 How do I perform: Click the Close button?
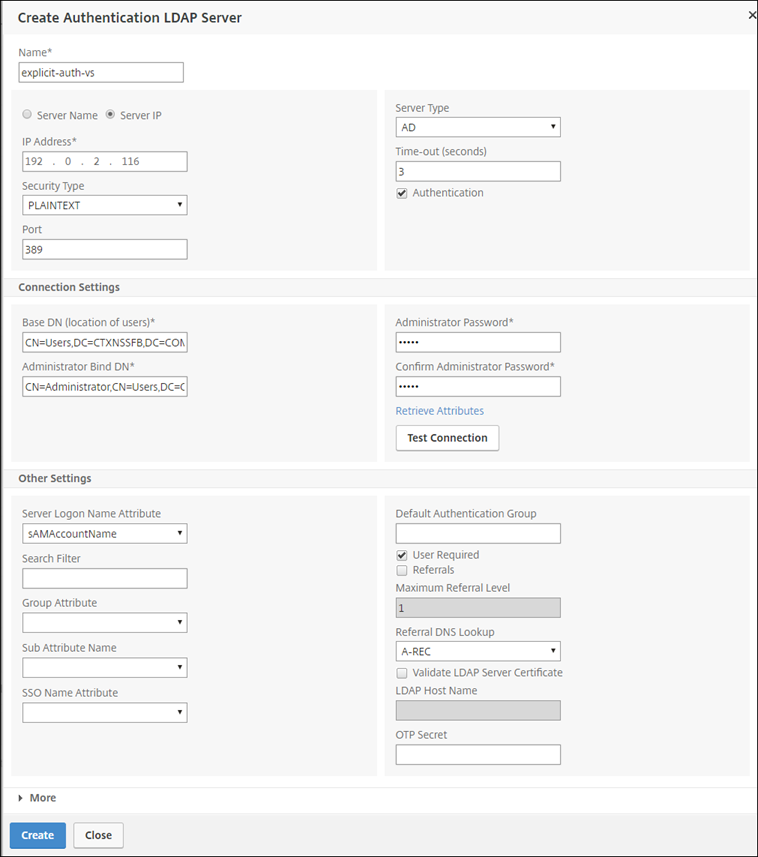[98, 835]
